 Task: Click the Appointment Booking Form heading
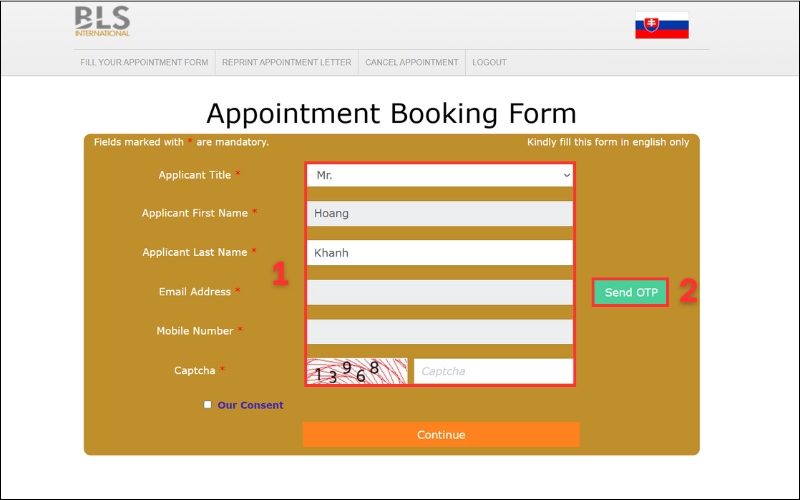pyautogui.click(x=391, y=112)
